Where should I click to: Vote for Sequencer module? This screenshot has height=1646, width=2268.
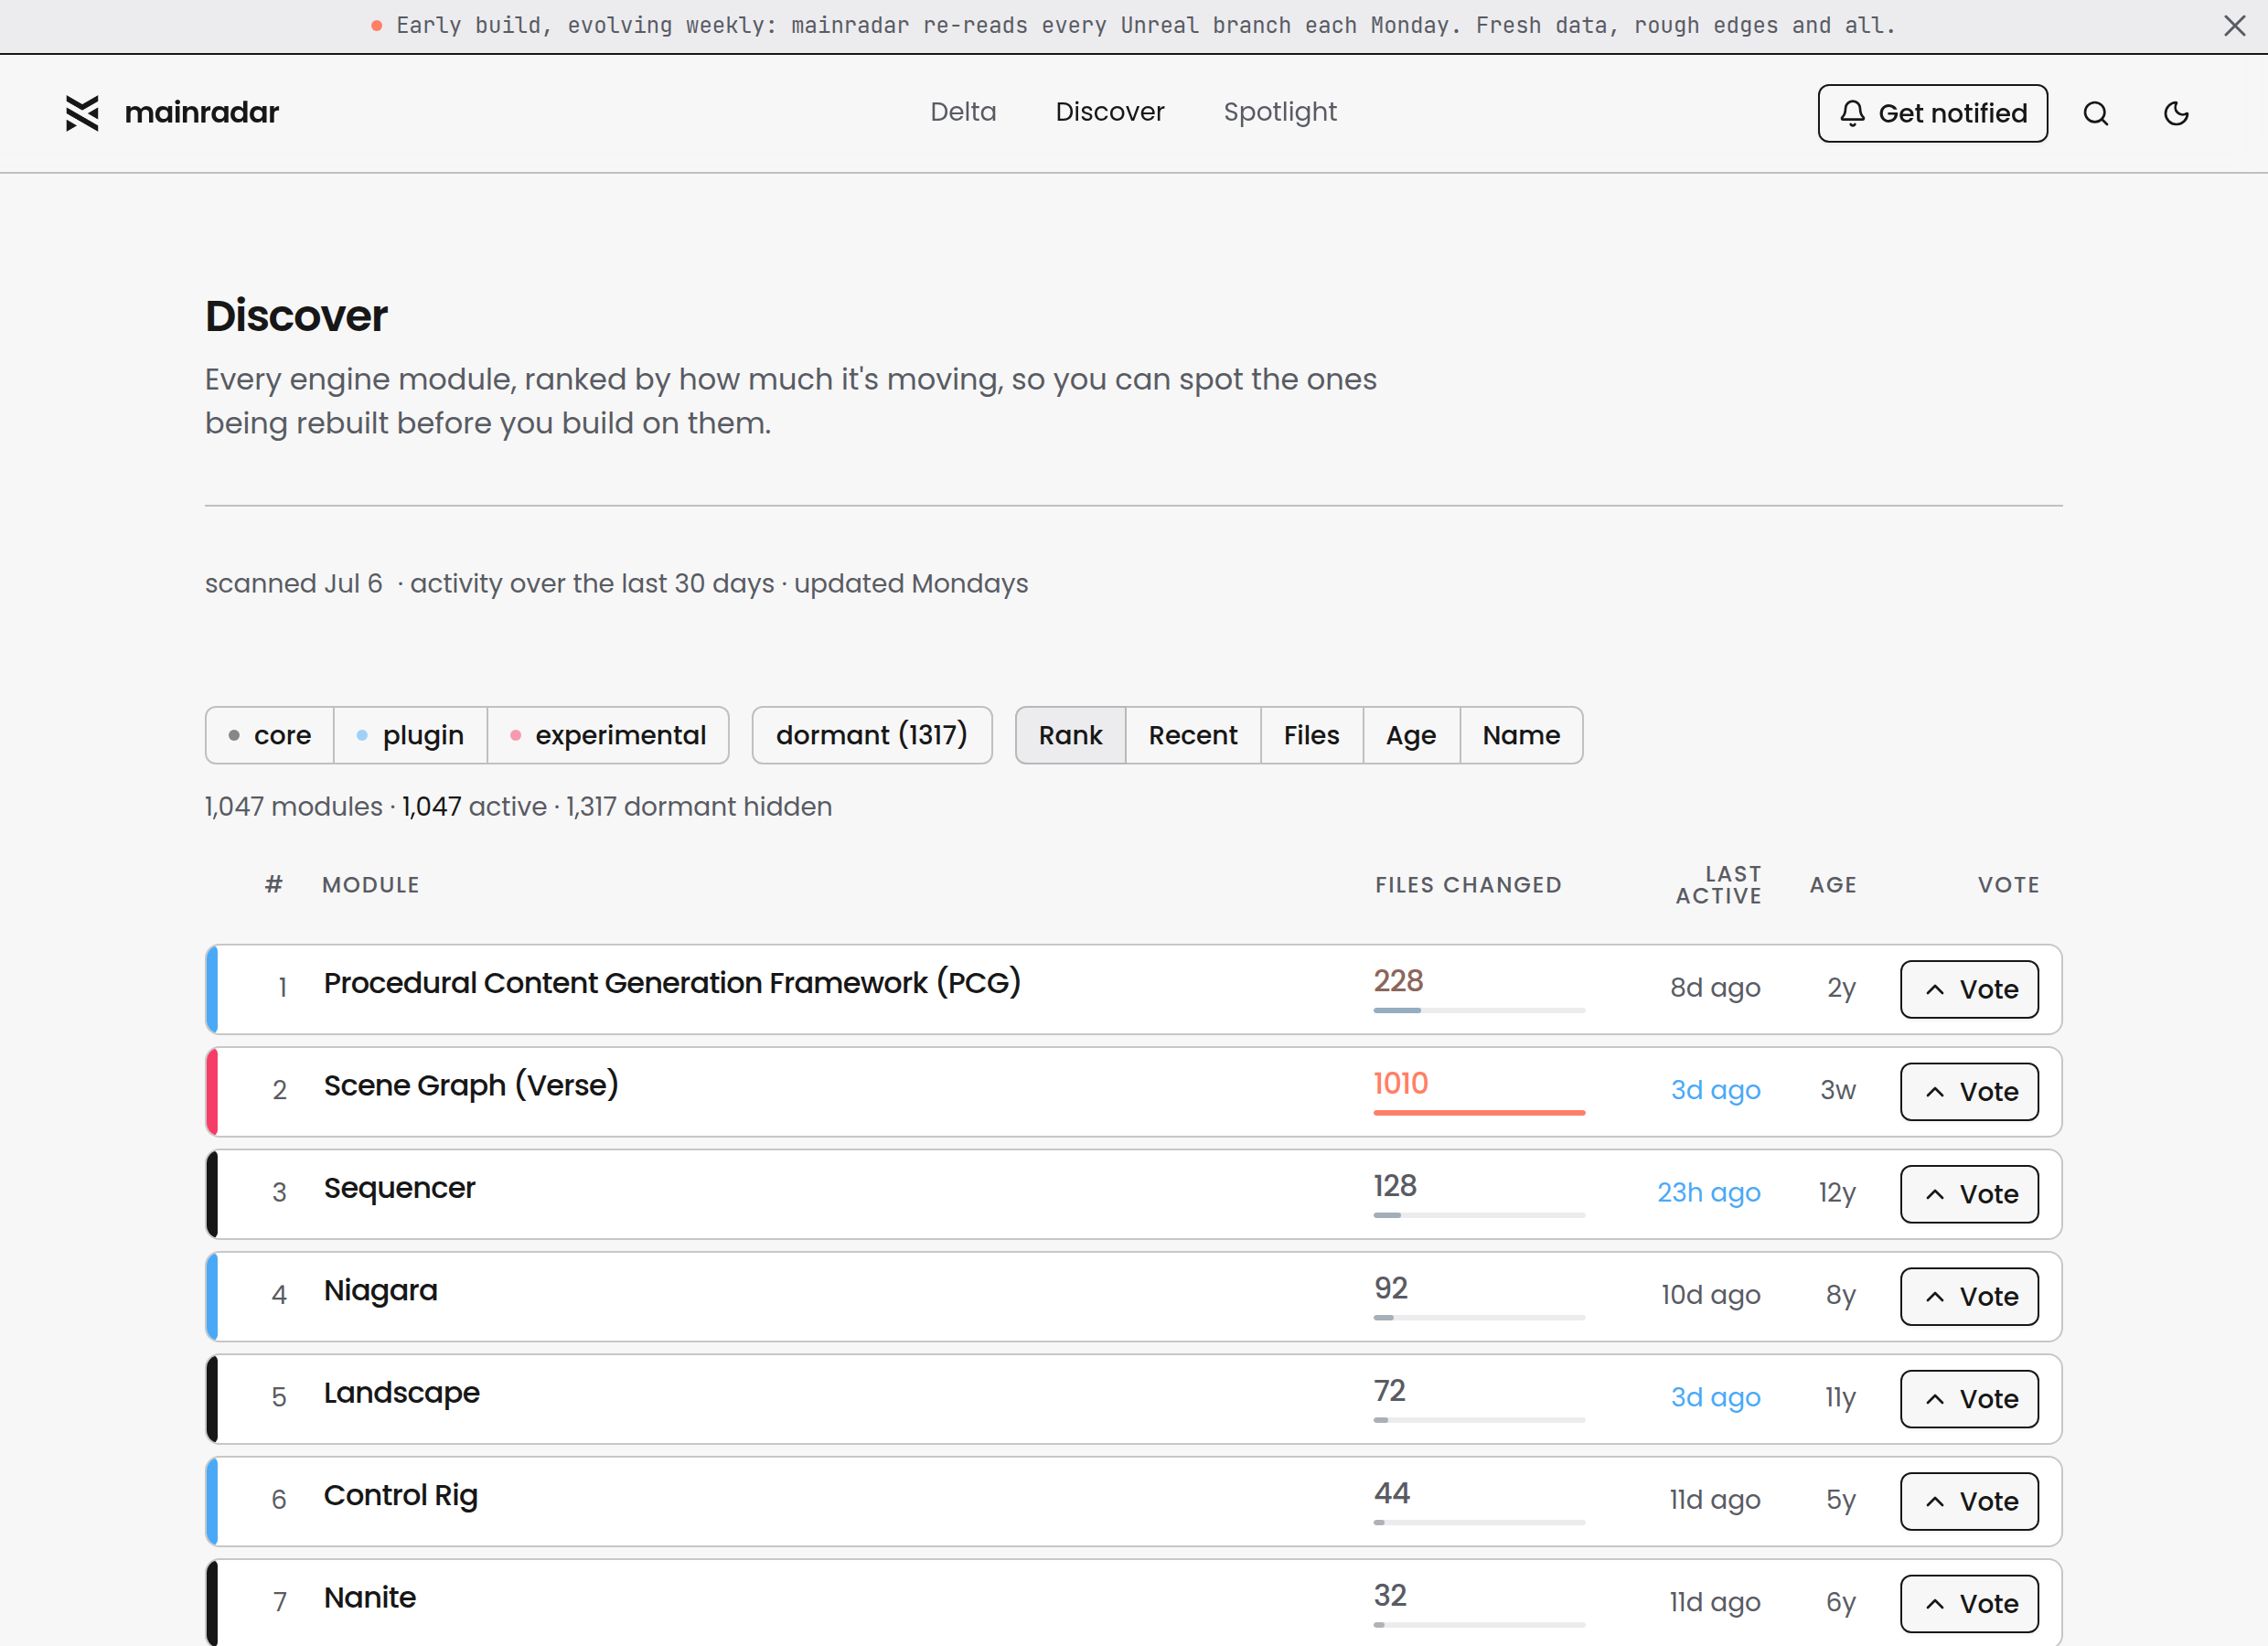(x=1969, y=1195)
